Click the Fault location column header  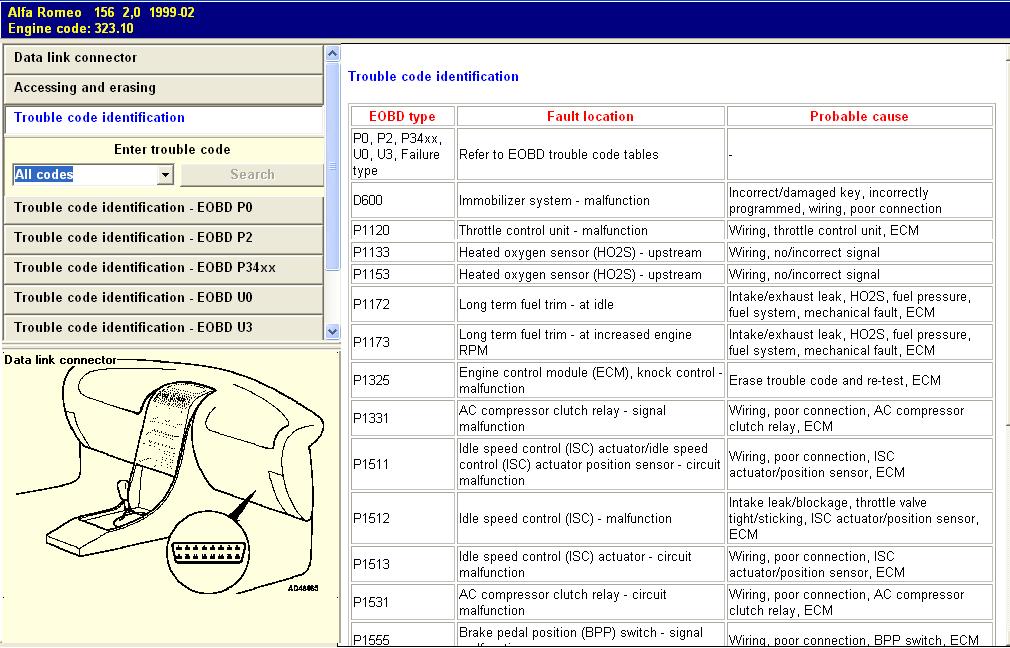pyautogui.click(x=590, y=117)
